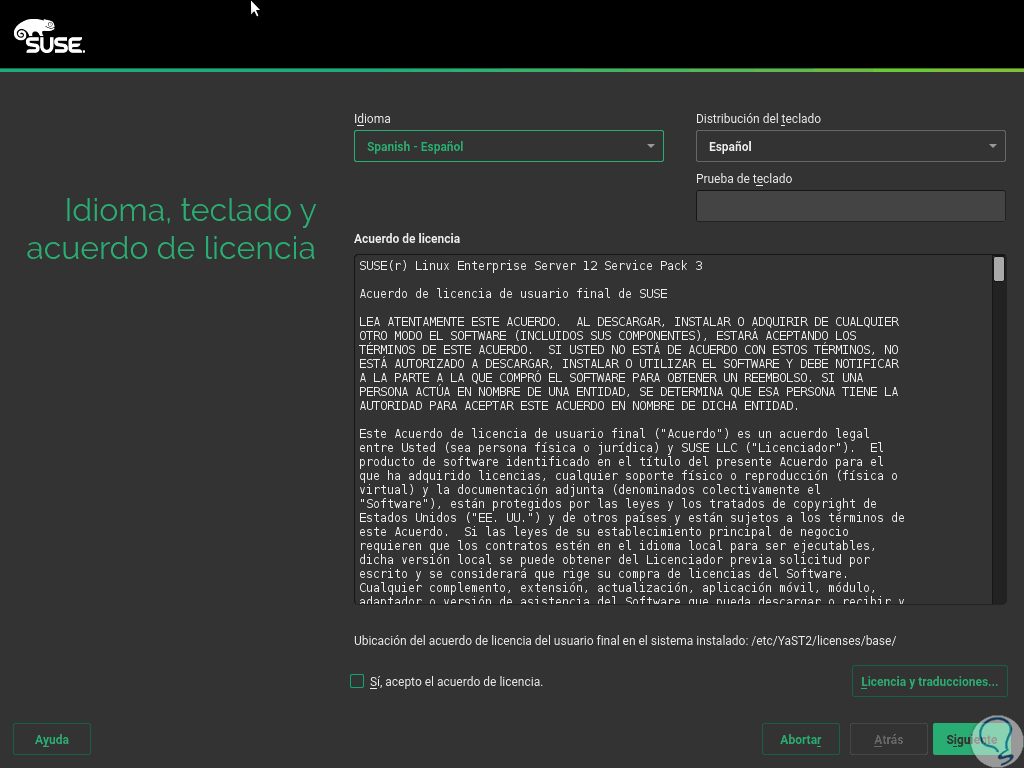1024x768 pixels.
Task: Open the keyboard layout Español dropdown
Action: tap(850, 146)
